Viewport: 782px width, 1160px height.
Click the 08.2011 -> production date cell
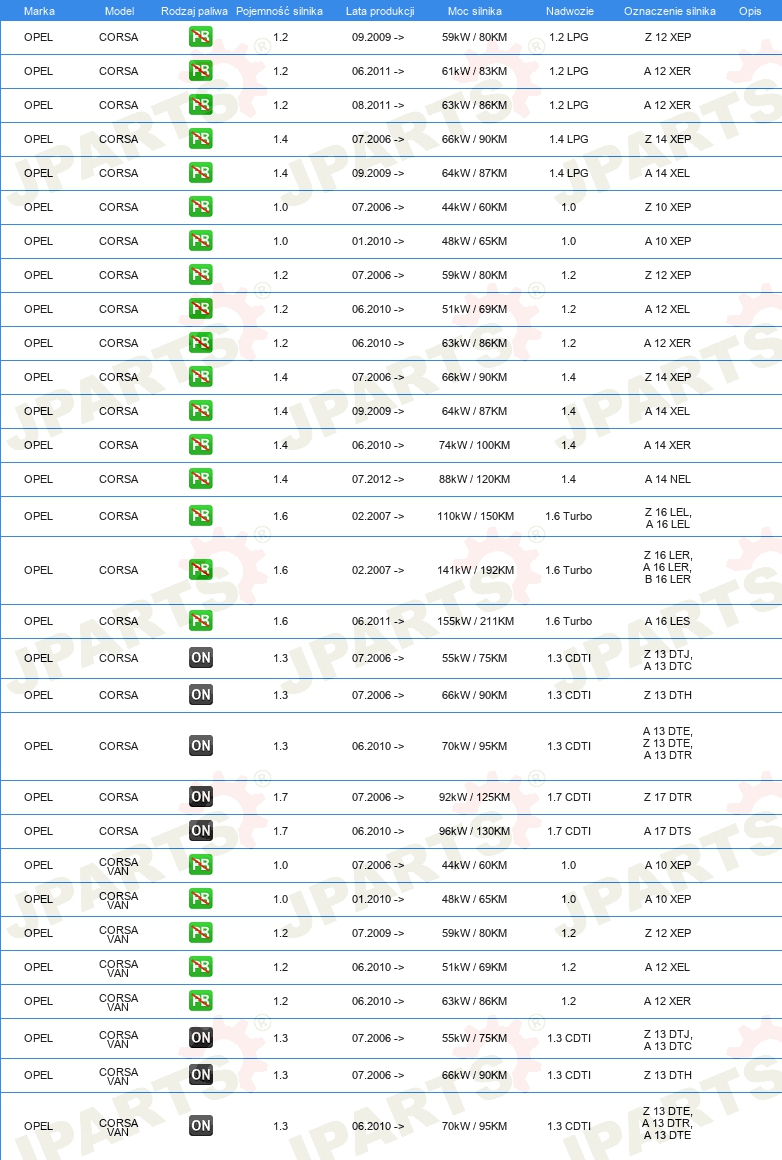pos(377,105)
